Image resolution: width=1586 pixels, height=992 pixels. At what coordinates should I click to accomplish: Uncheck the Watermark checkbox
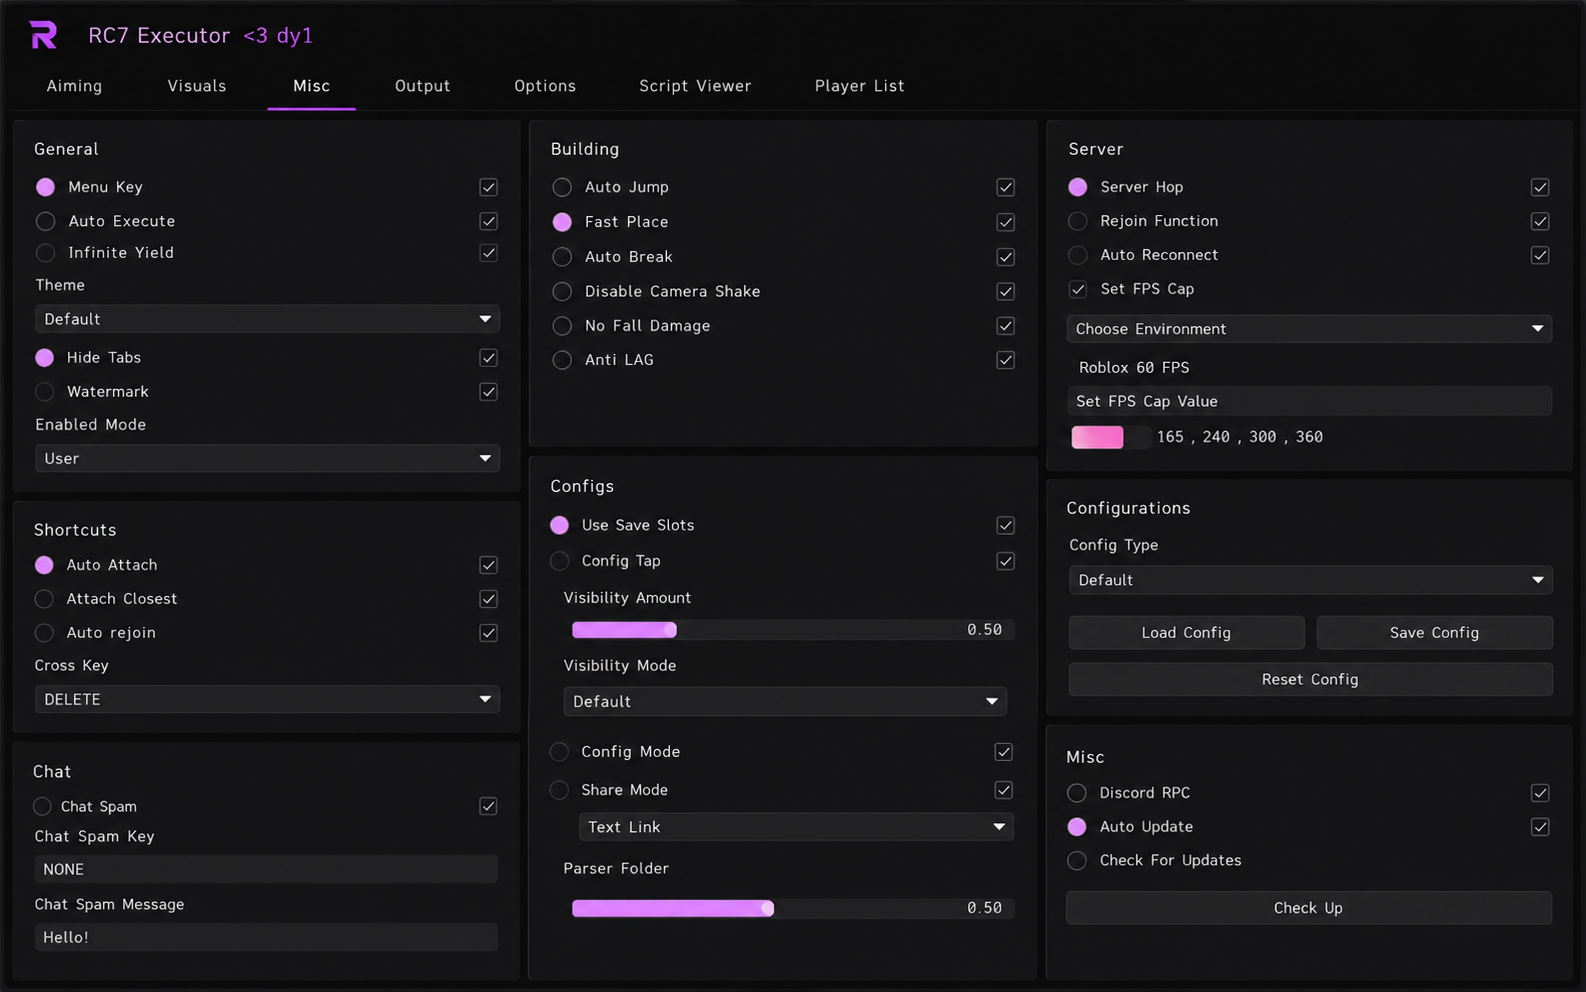[x=488, y=392]
